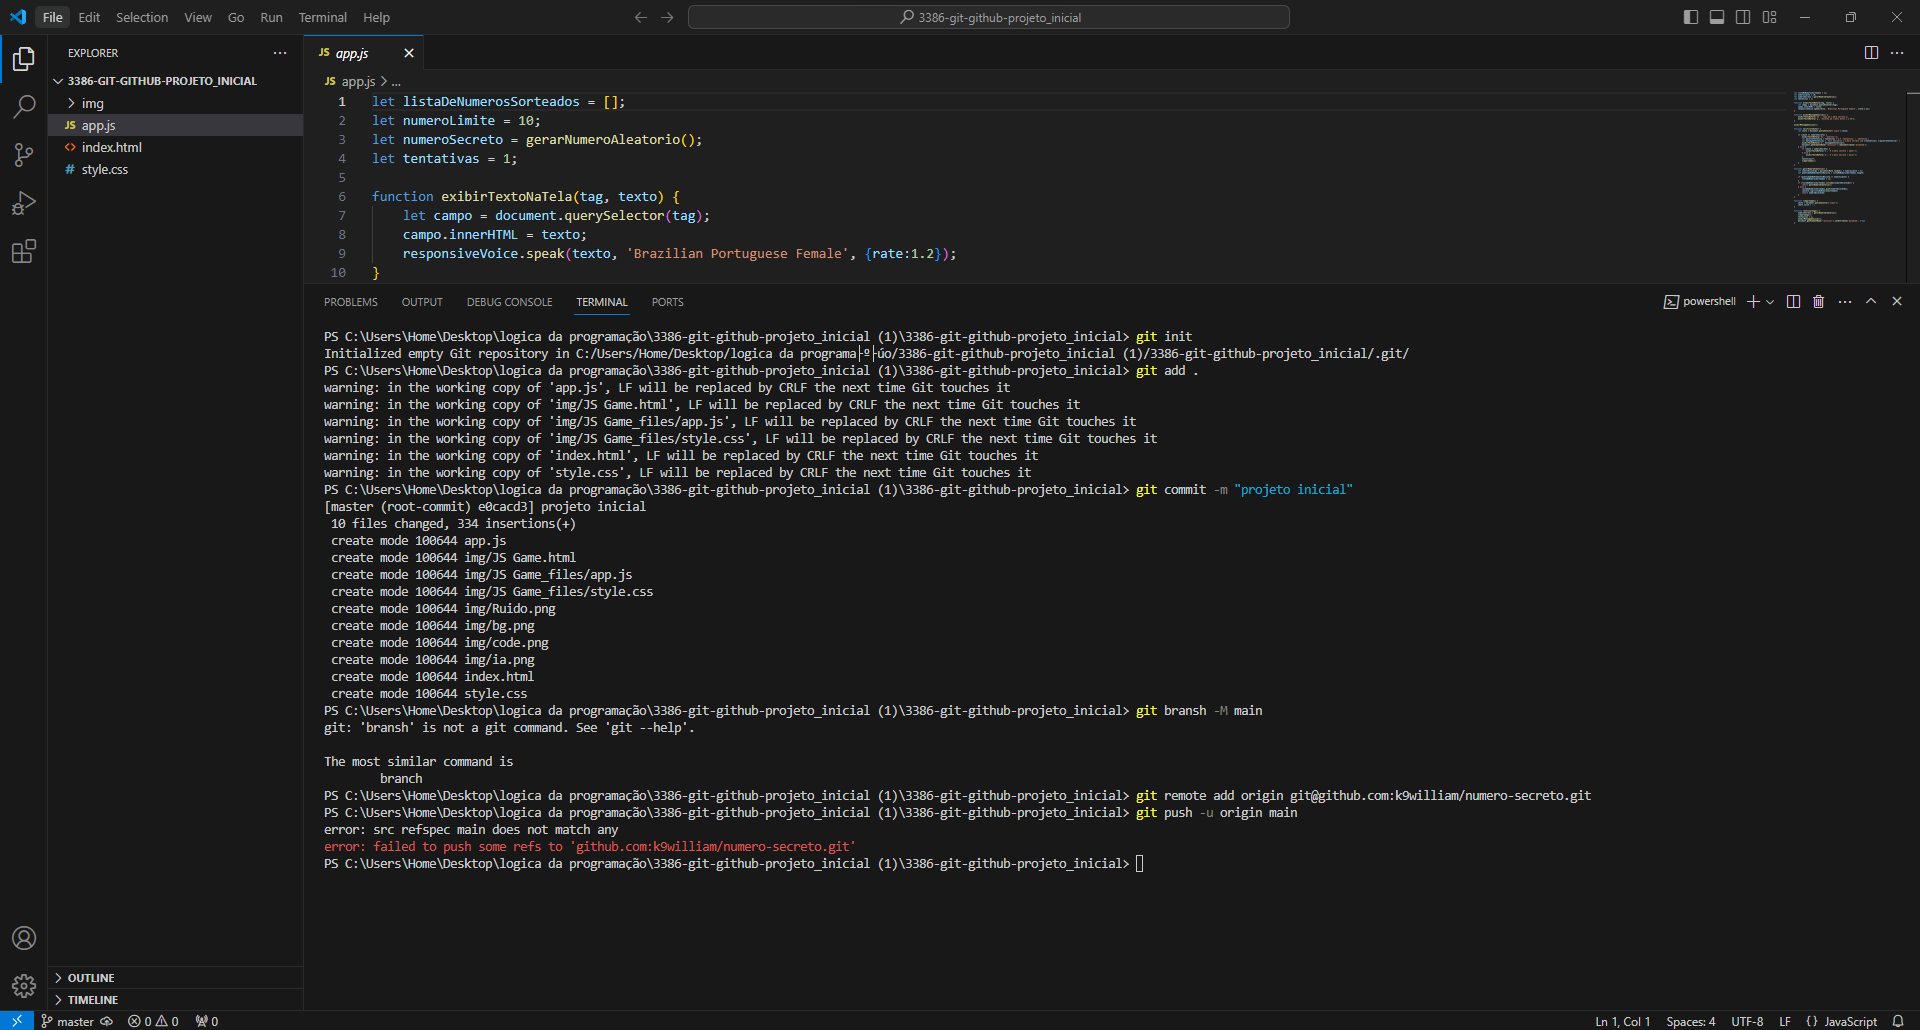Click the ports forwarded status indicator
The image size is (1920, 1030).
pyautogui.click(x=207, y=1021)
